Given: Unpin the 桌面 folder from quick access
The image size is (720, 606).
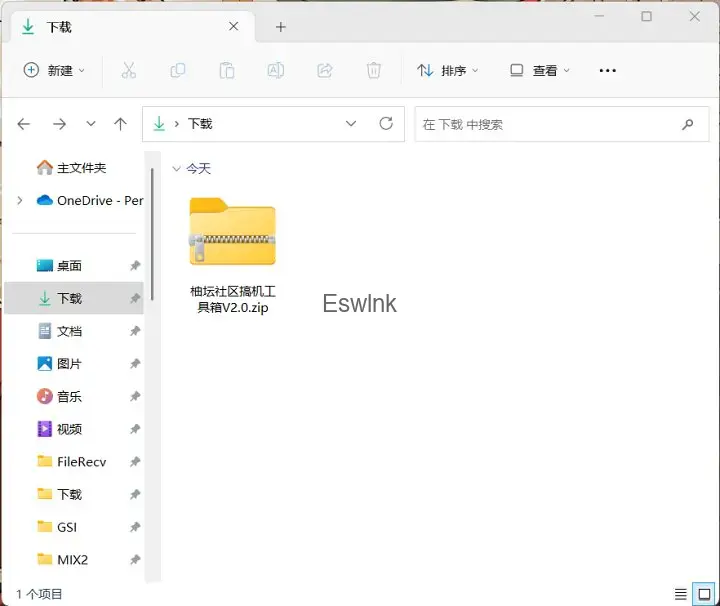Looking at the screenshot, I should pyautogui.click(x=135, y=266).
